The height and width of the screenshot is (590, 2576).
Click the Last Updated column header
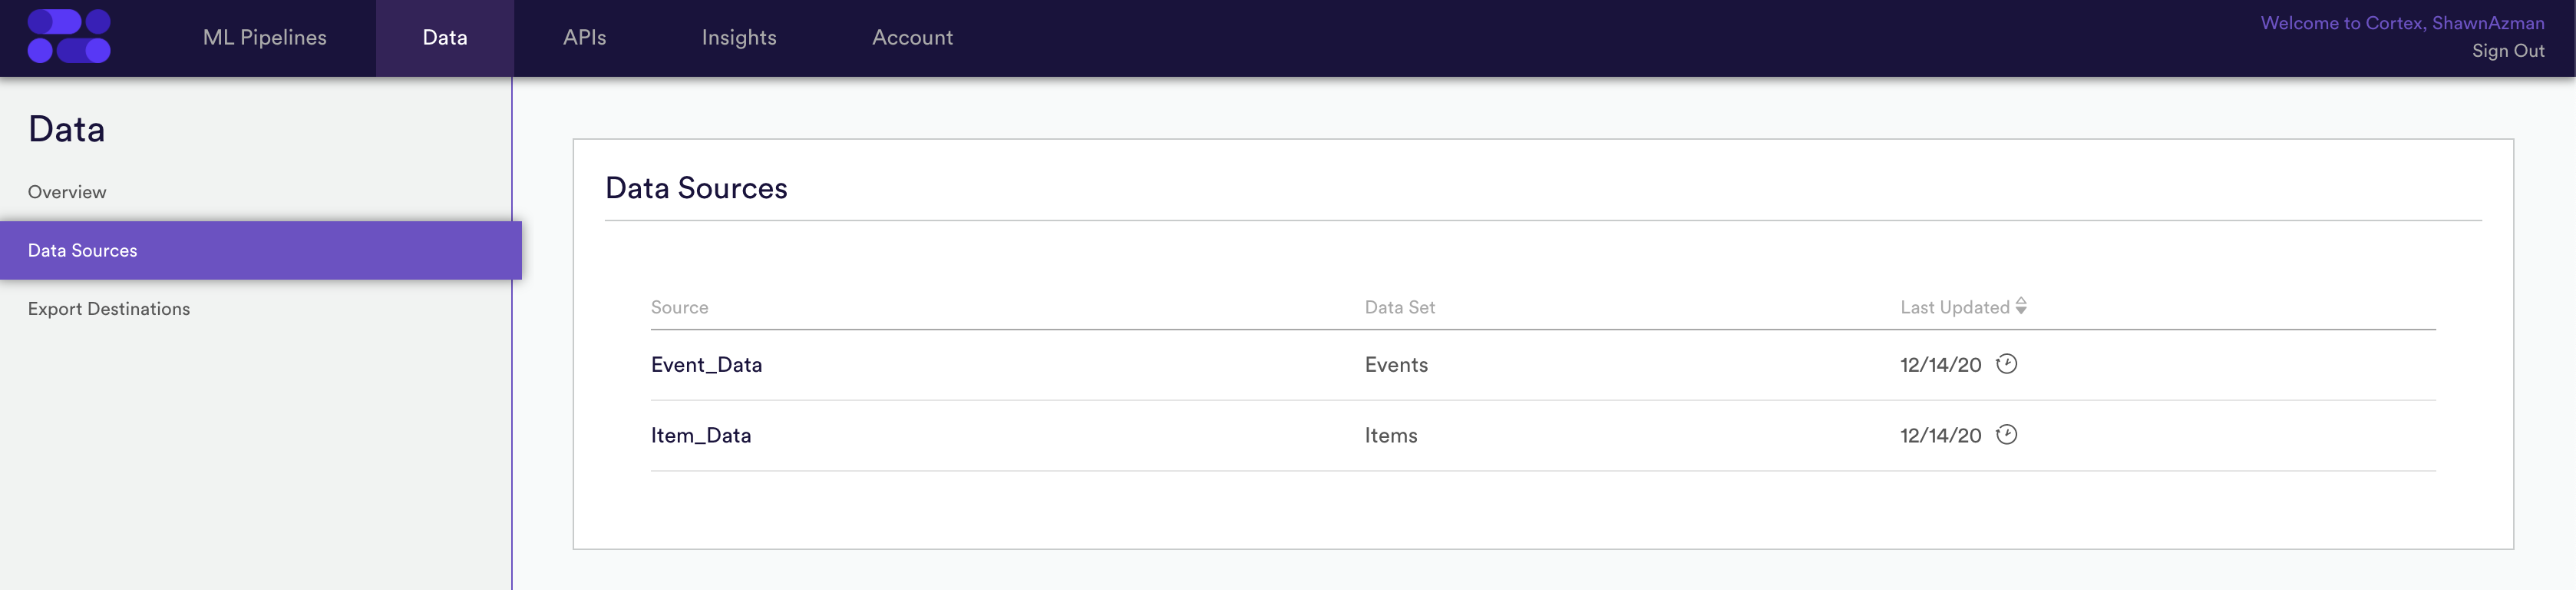click(1955, 307)
